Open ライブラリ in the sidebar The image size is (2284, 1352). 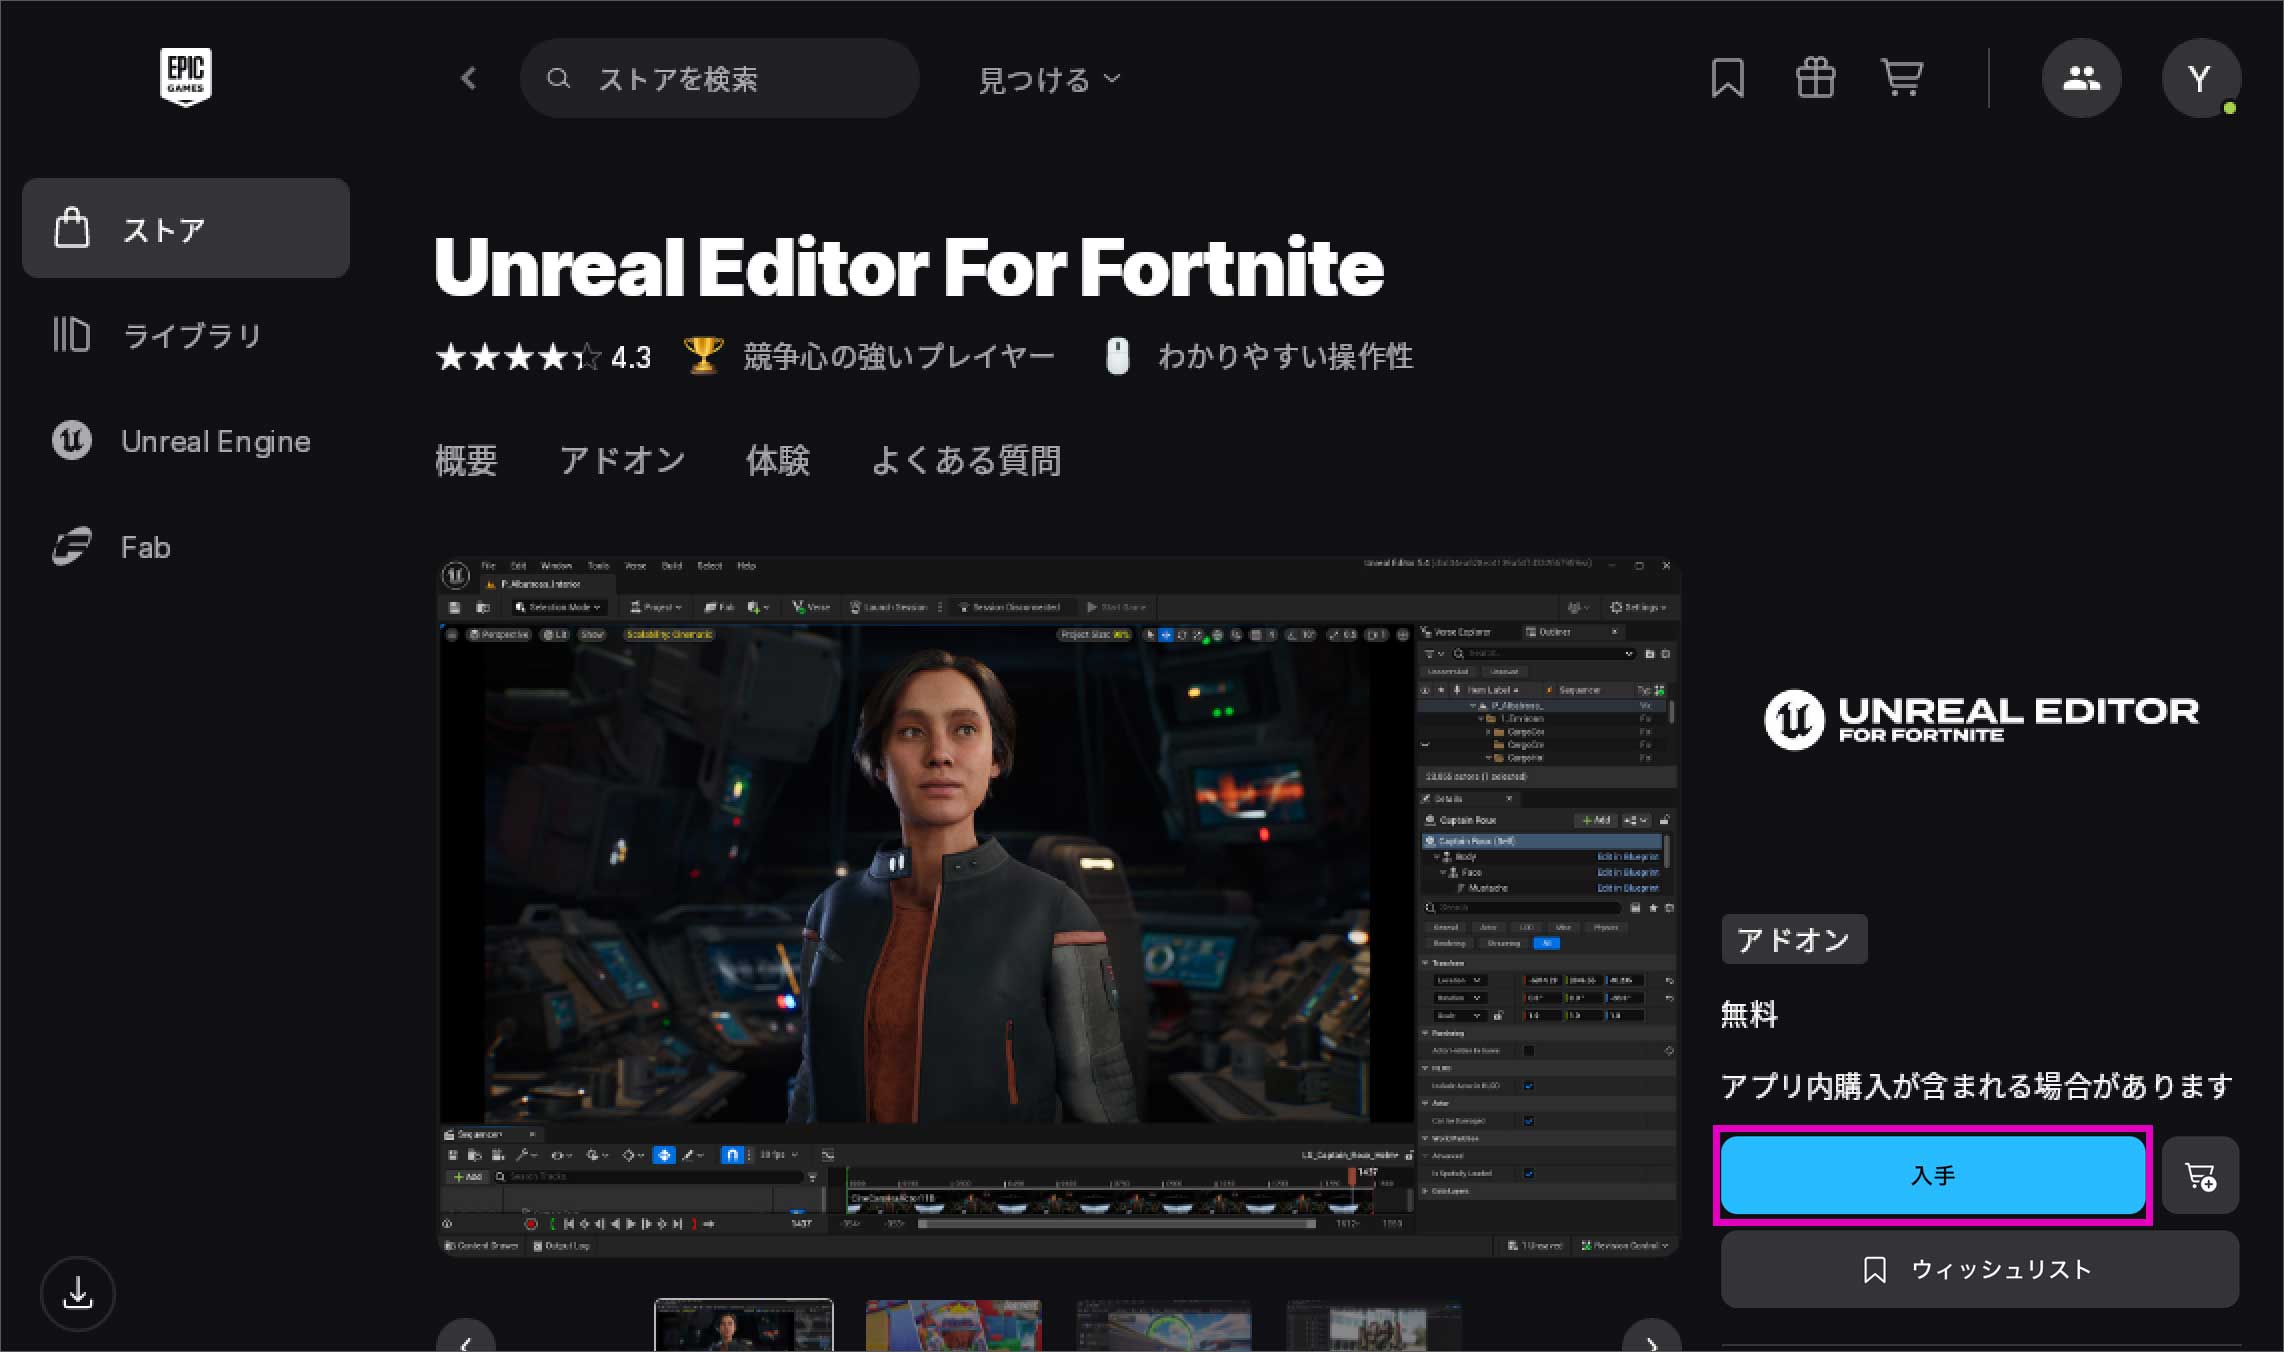(x=190, y=335)
